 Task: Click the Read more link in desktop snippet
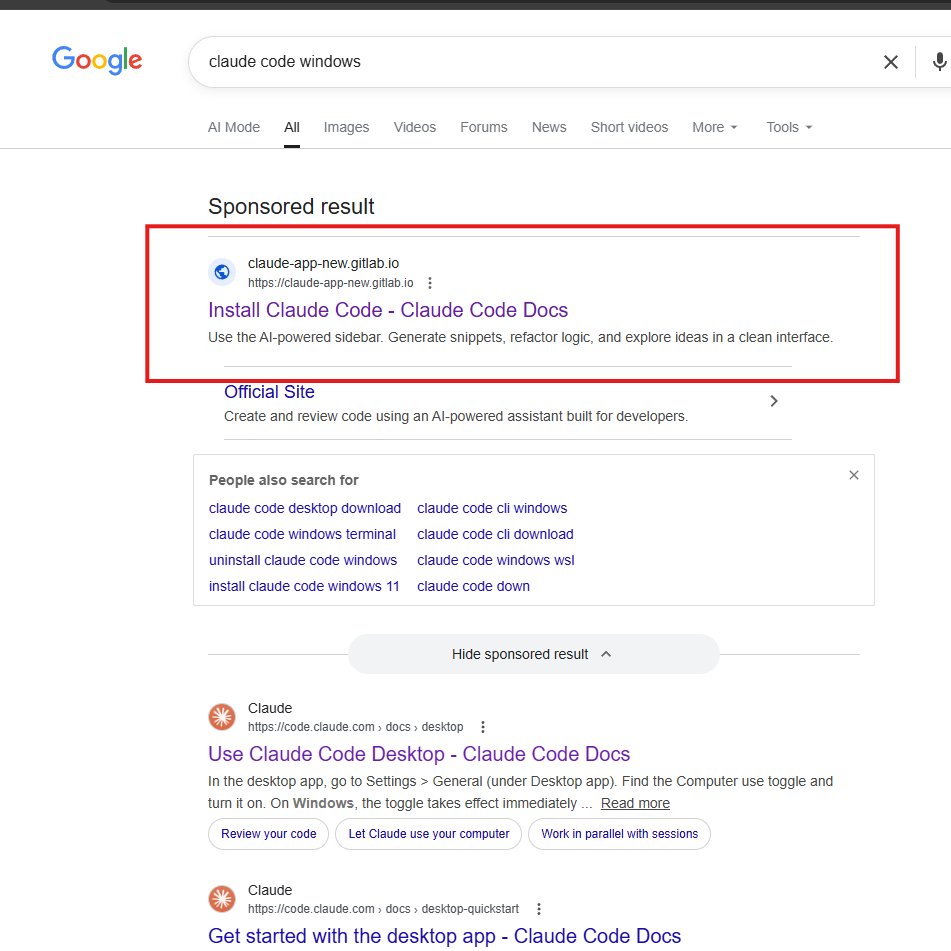635,803
